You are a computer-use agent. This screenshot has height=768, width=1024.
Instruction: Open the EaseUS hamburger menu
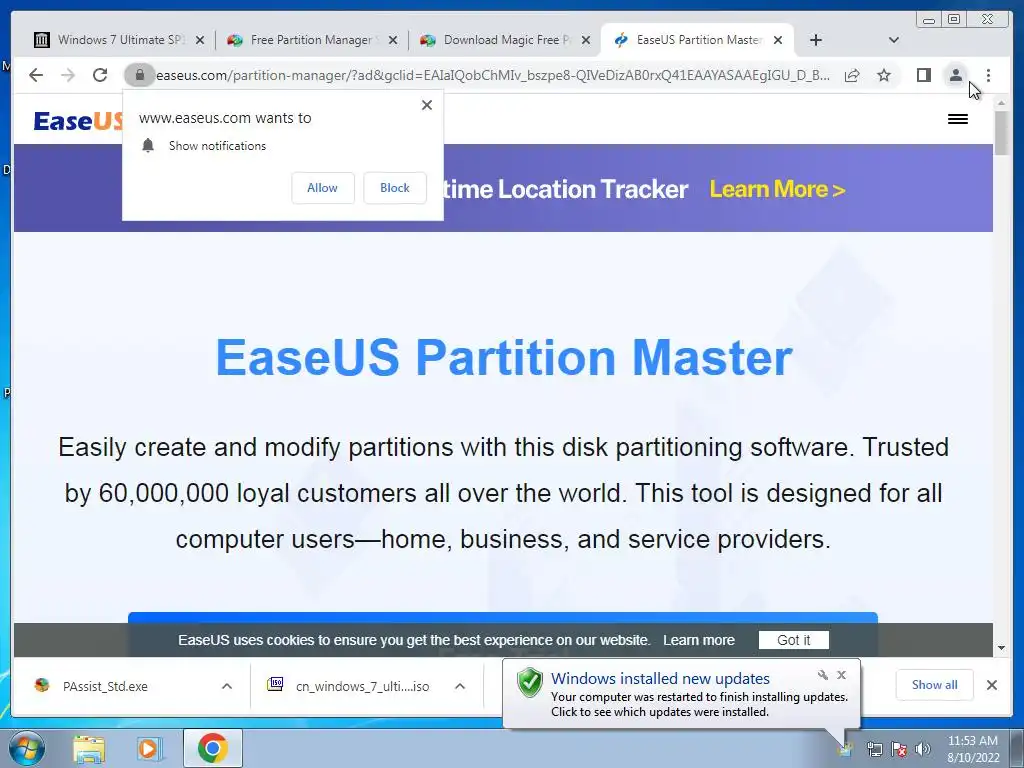[957, 119]
